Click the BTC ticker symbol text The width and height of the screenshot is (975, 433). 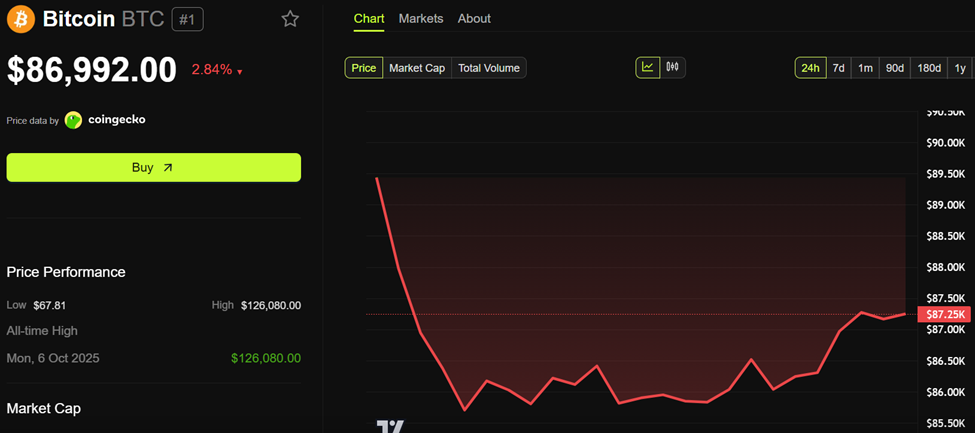point(143,19)
